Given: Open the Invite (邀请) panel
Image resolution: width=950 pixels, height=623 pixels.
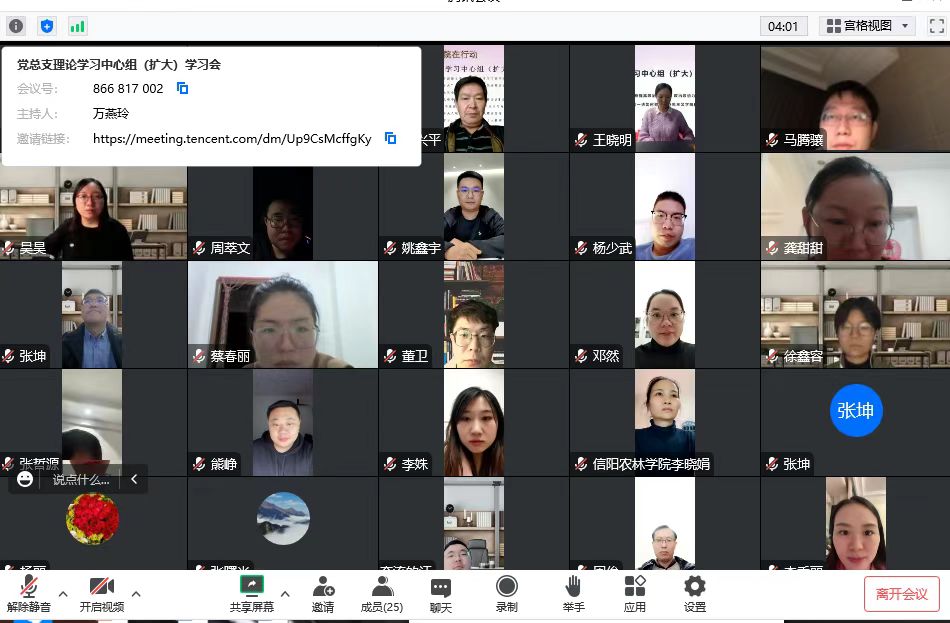Looking at the screenshot, I should (323, 593).
